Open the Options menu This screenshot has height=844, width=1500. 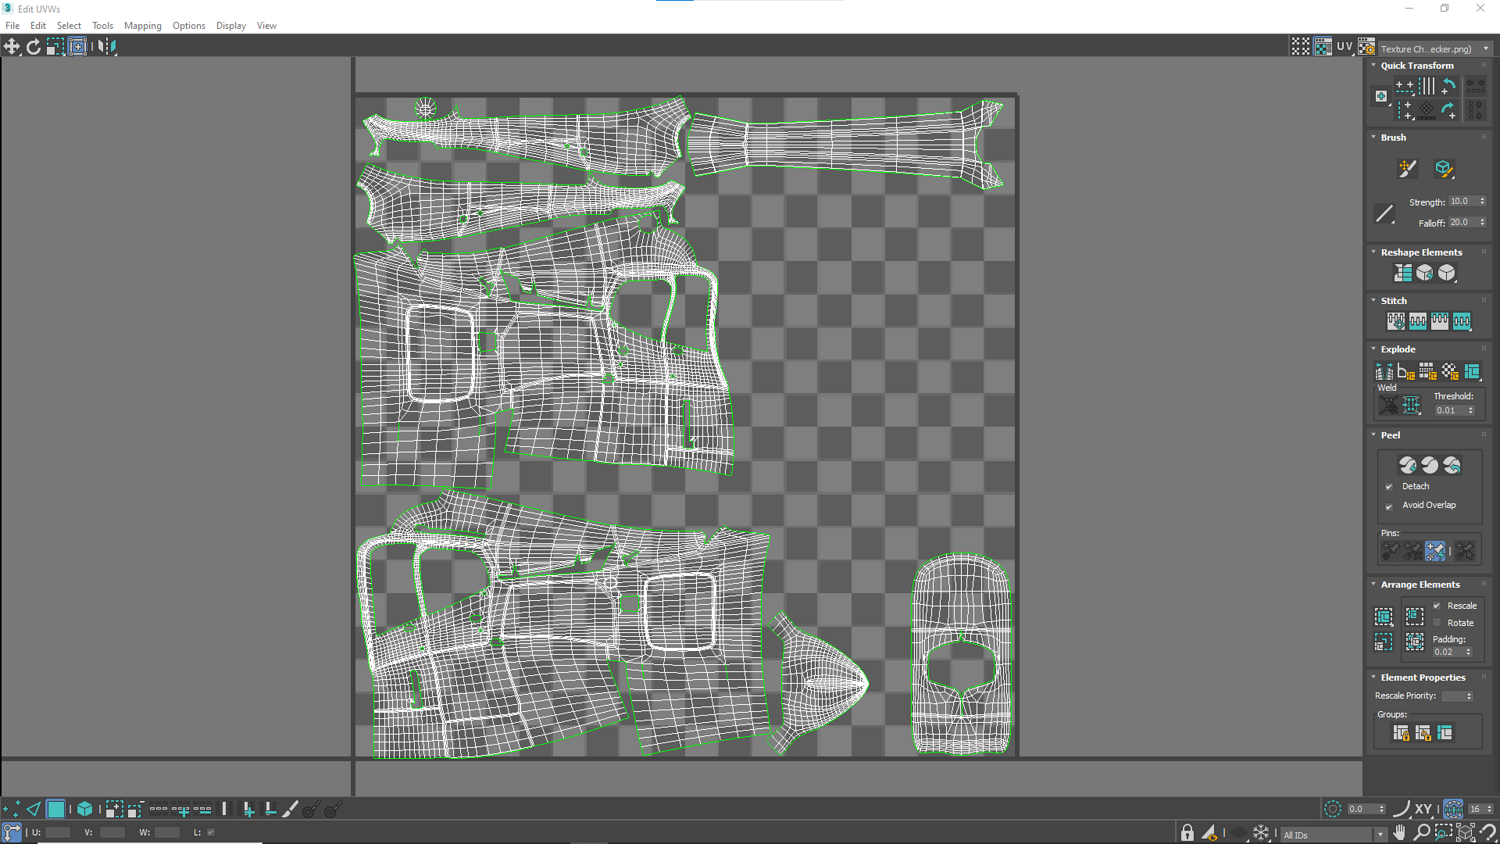tap(188, 26)
